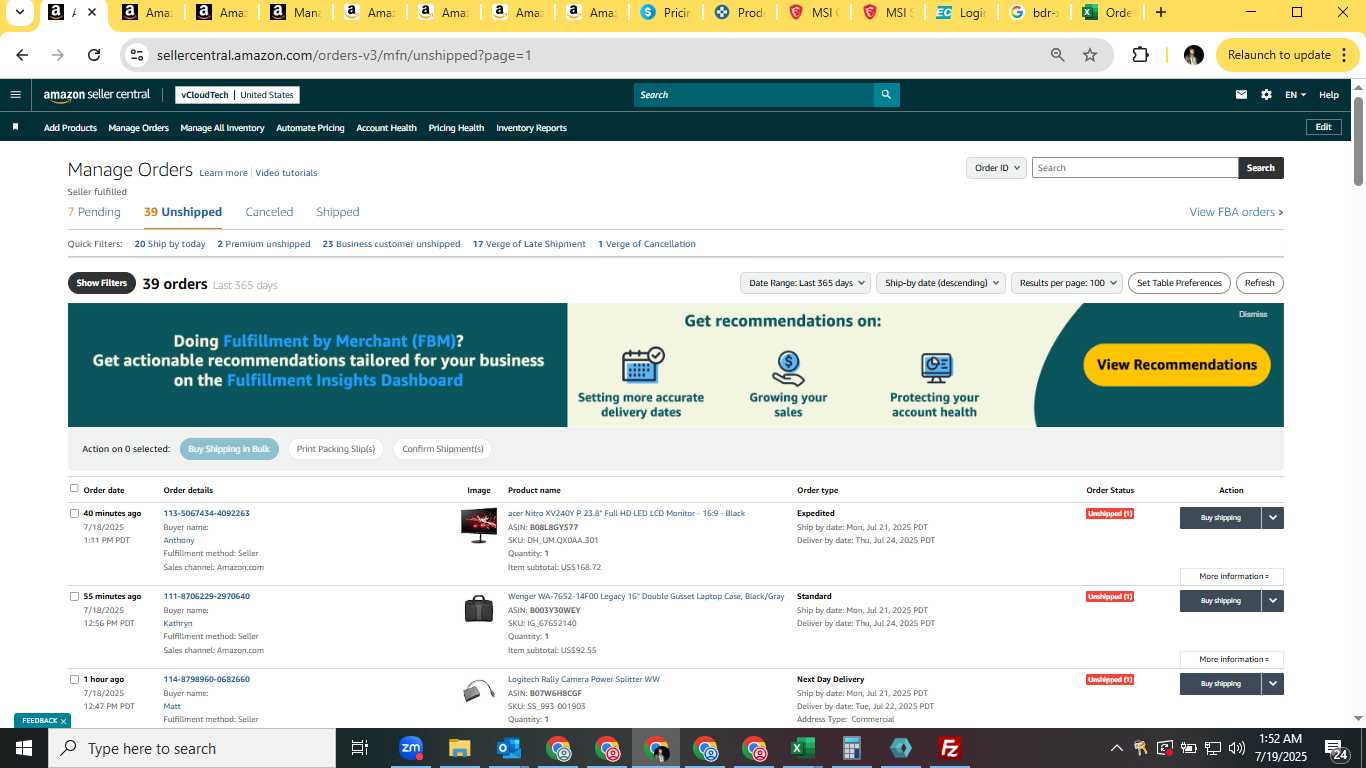Click Set Table Preferences button
This screenshot has width=1366, height=768.
(x=1179, y=283)
